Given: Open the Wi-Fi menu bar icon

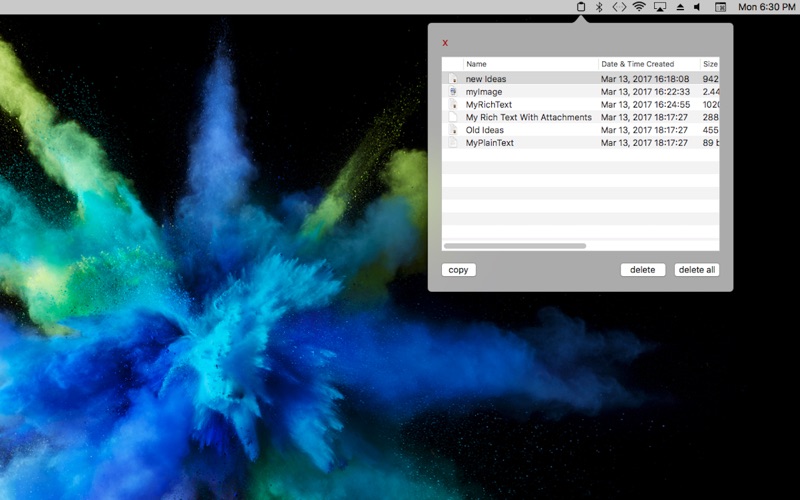Looking at the screenshot, I should tap(639, 7).
